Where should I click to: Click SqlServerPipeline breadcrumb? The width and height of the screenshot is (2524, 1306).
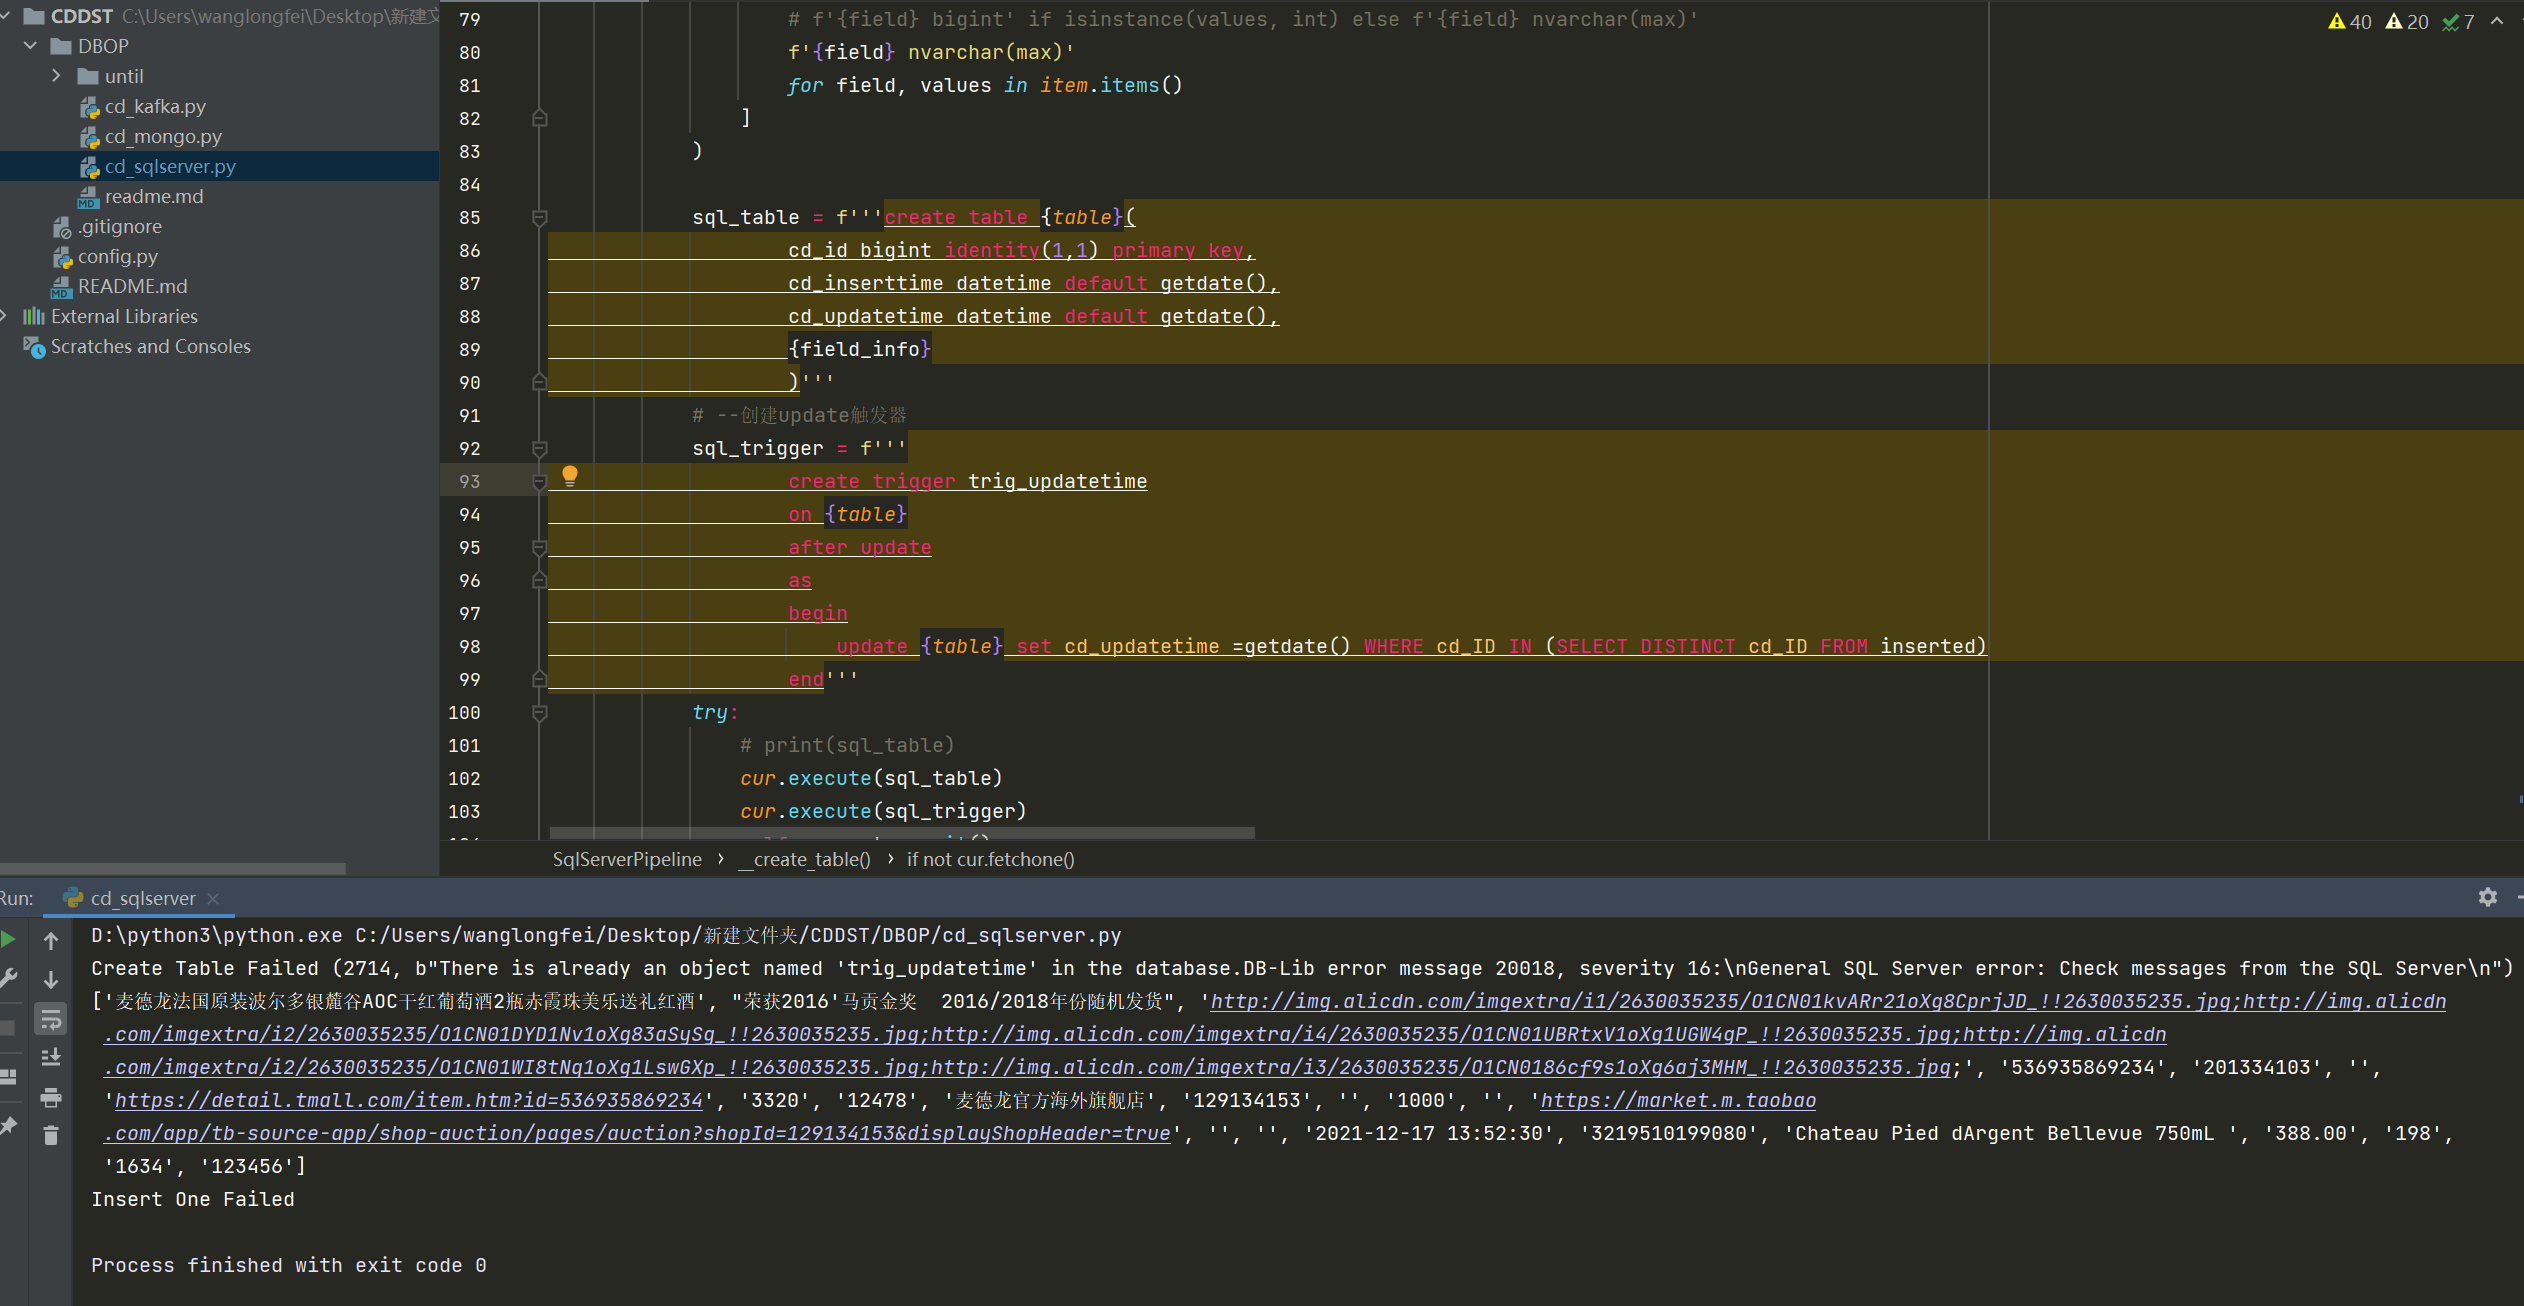[627, 859]
